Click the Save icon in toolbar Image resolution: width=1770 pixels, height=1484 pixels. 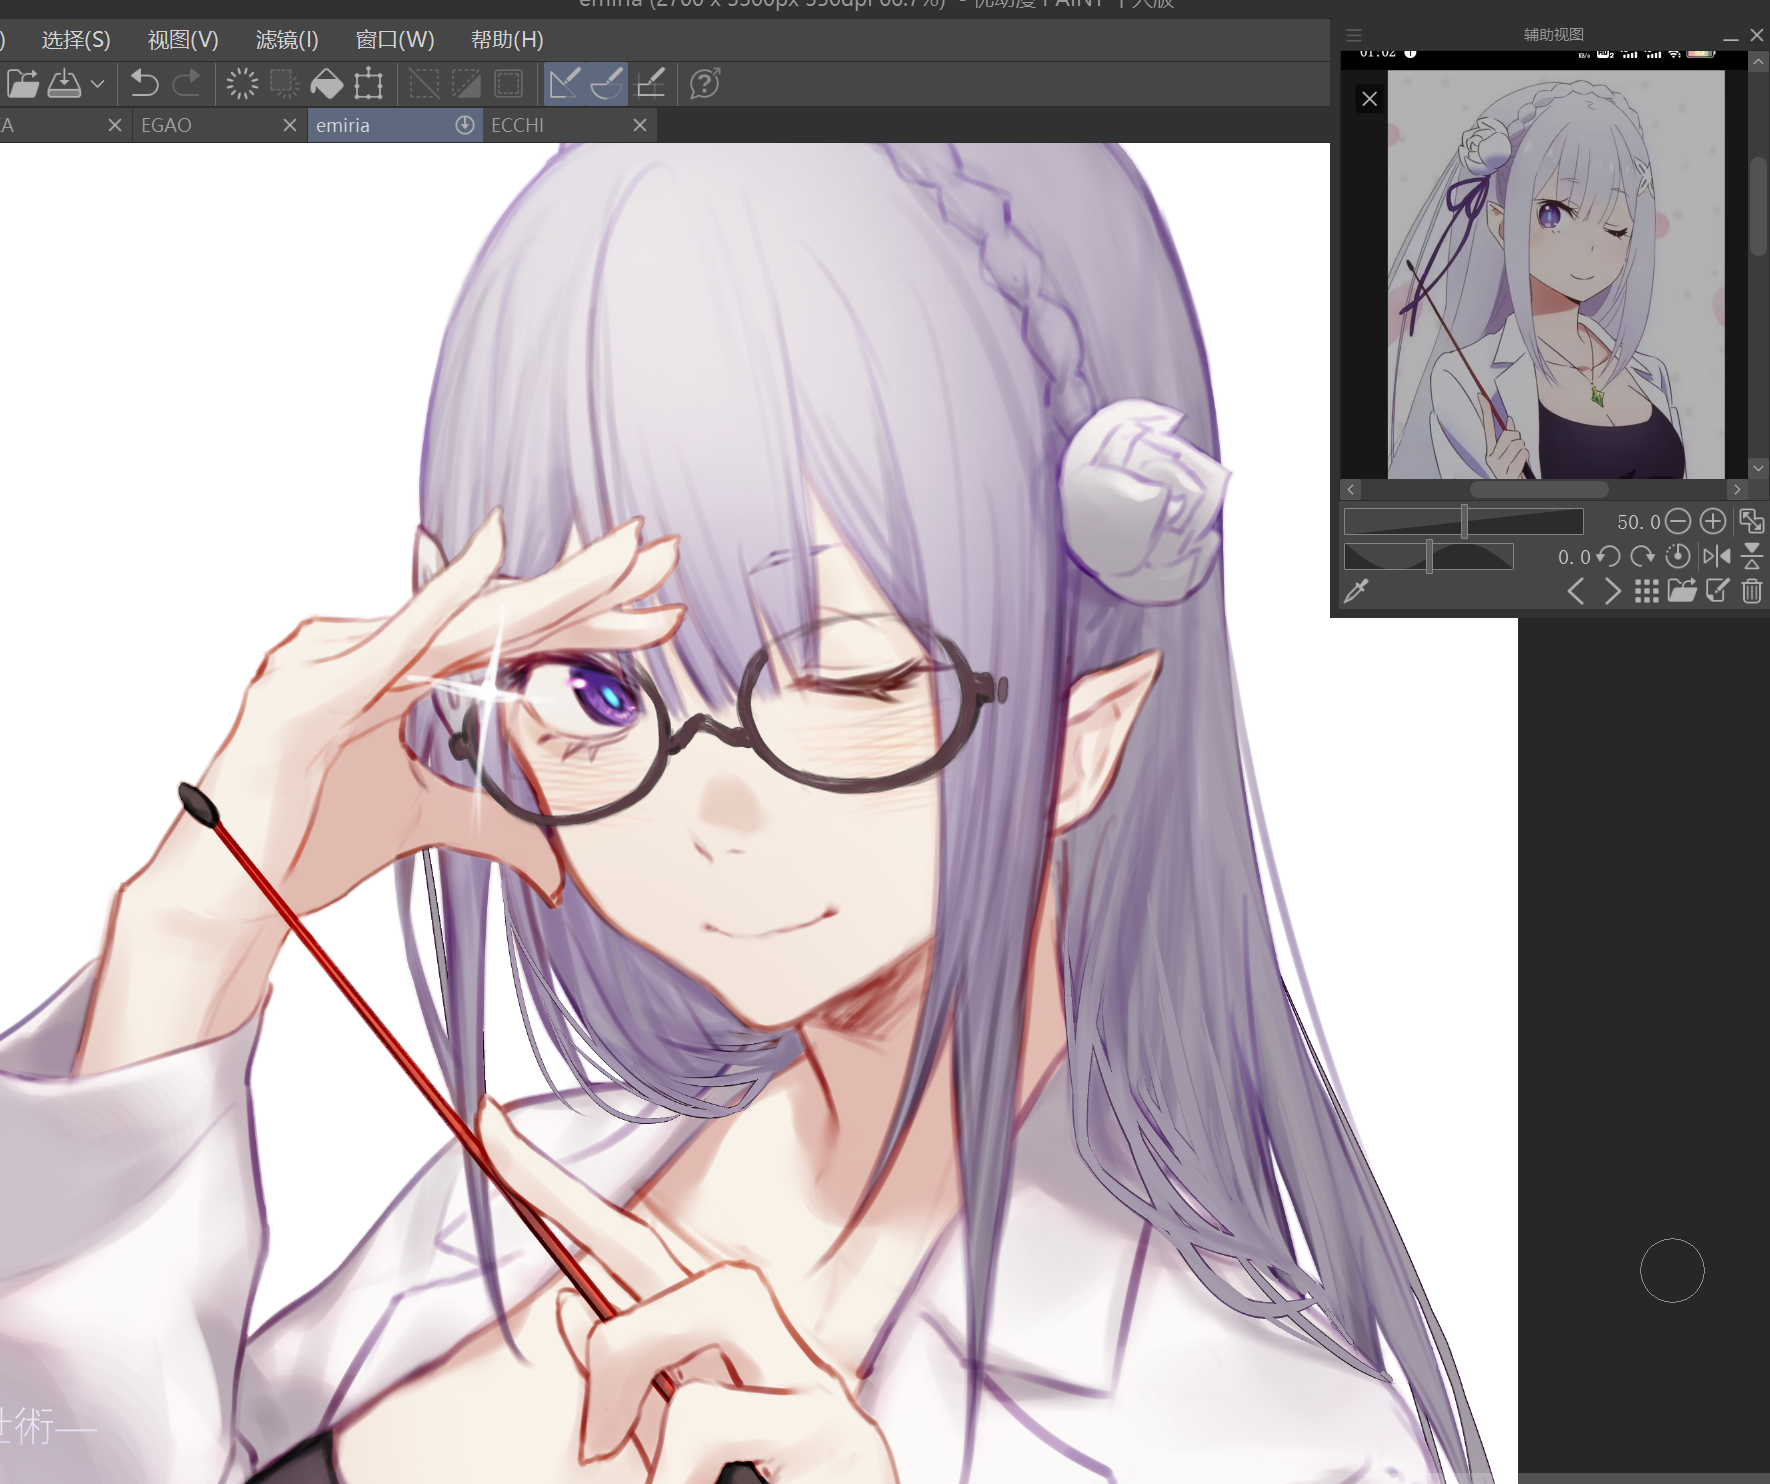(65, 84)
